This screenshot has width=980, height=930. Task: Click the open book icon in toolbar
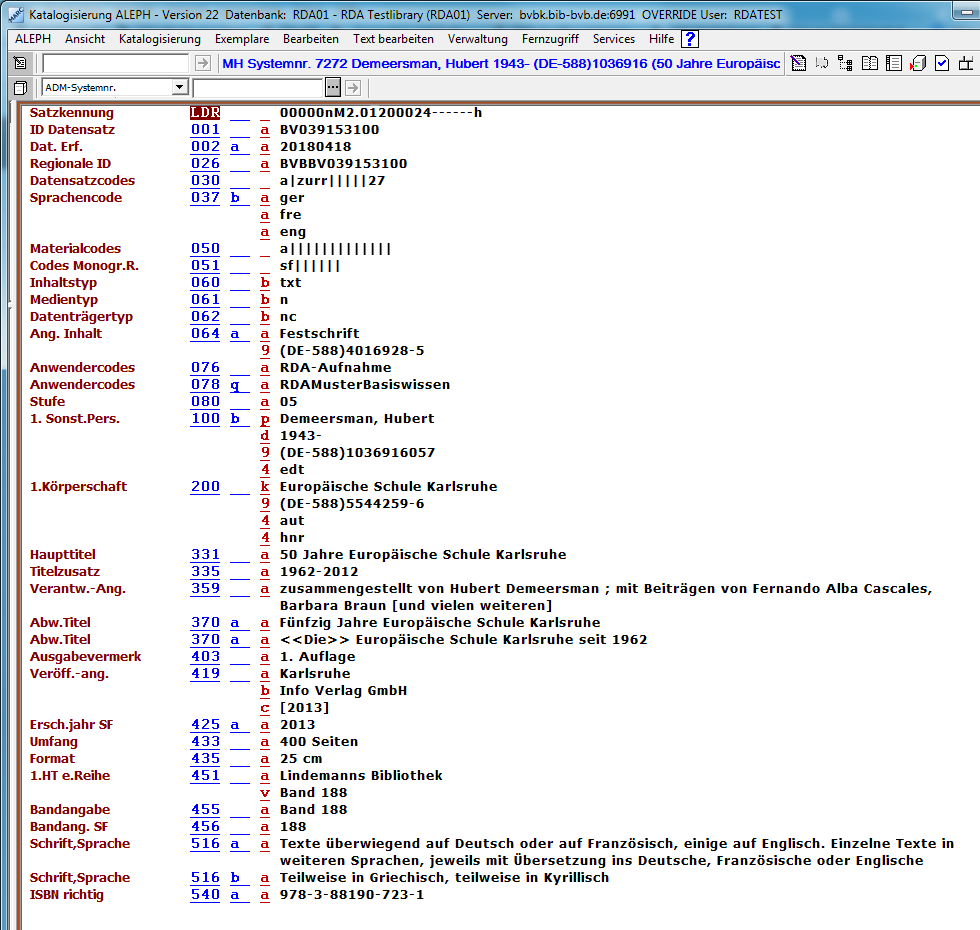[870, 64]
